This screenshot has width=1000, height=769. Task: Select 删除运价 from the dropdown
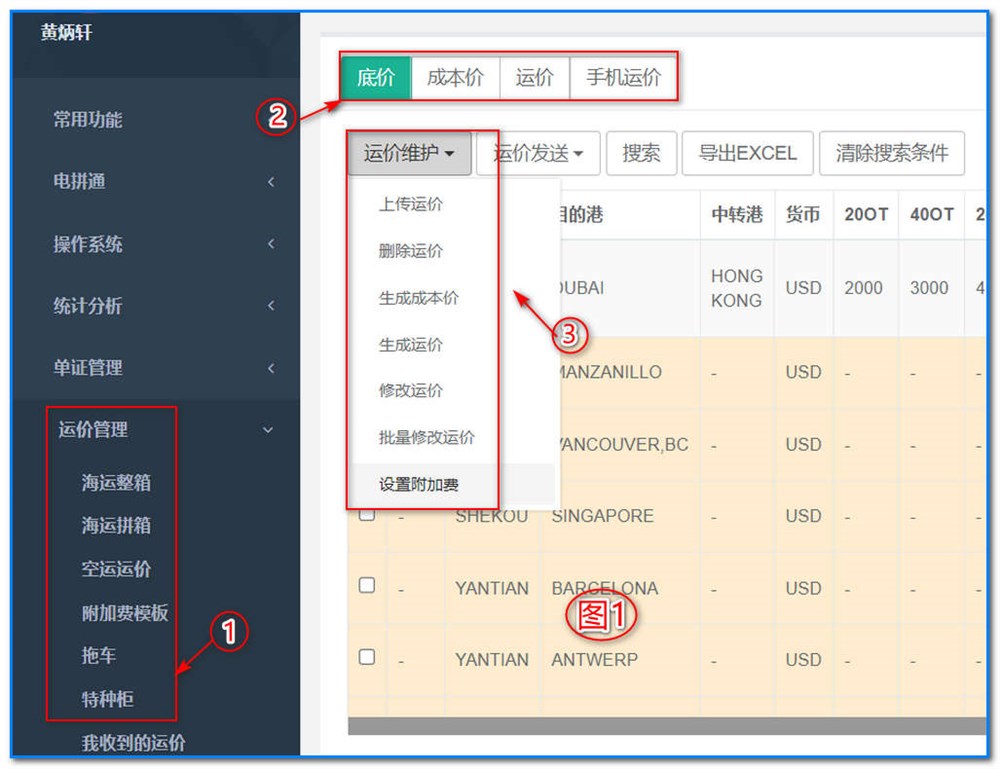coord(410,251)
